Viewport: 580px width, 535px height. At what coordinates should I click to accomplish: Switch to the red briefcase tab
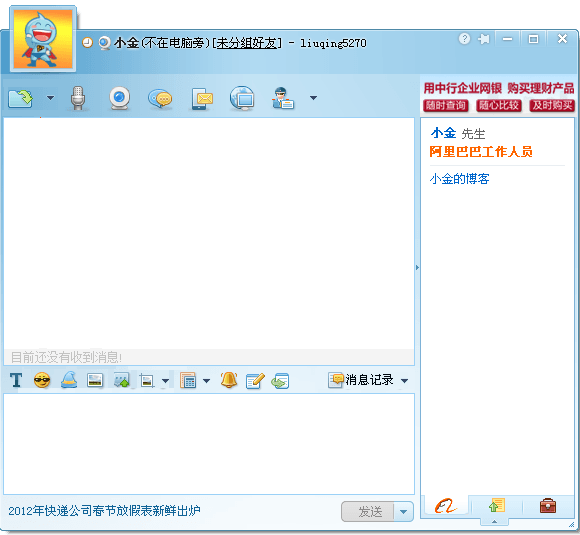[x=548, y=505]
